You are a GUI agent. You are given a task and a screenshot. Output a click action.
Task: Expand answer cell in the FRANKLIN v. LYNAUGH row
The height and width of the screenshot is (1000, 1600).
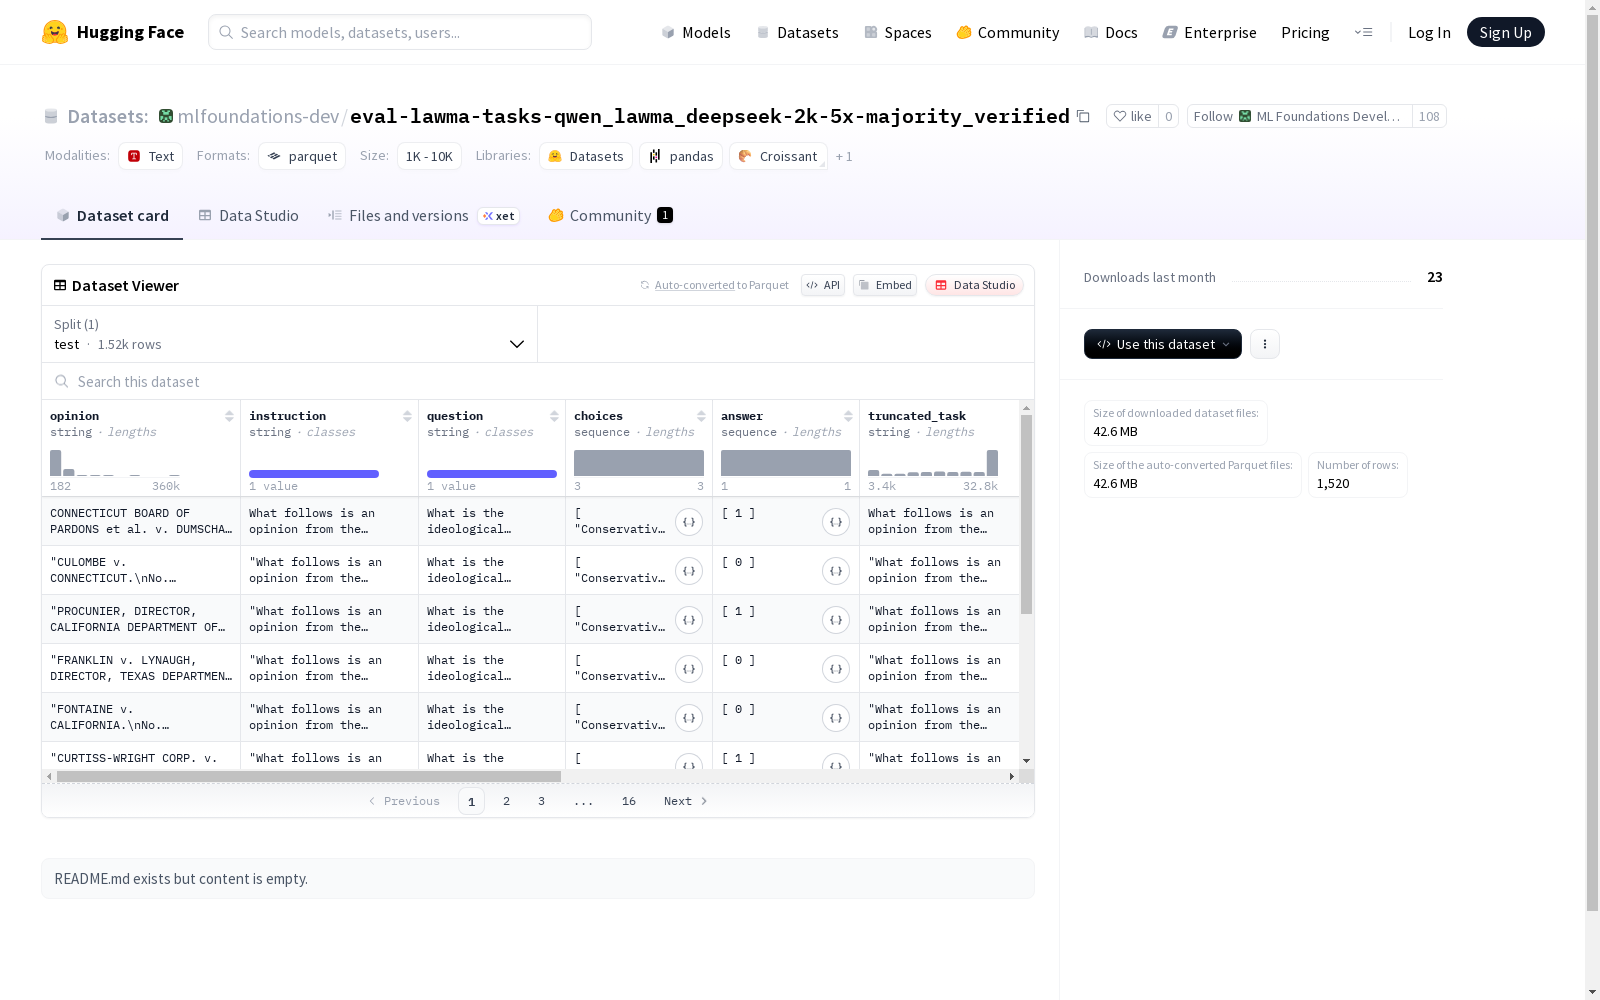point(836,669)
